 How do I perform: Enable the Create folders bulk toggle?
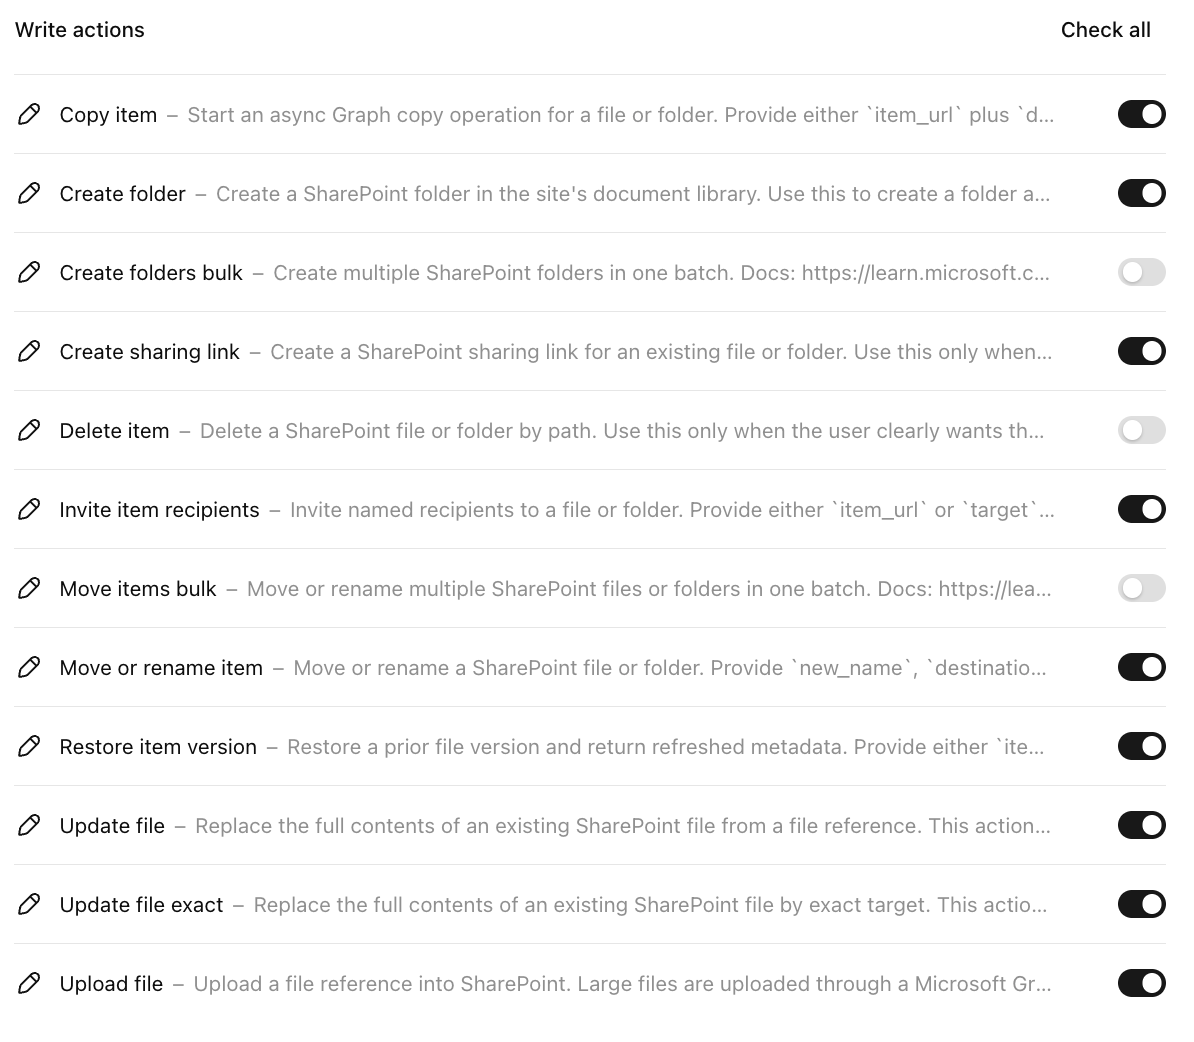click(1141, 272)
